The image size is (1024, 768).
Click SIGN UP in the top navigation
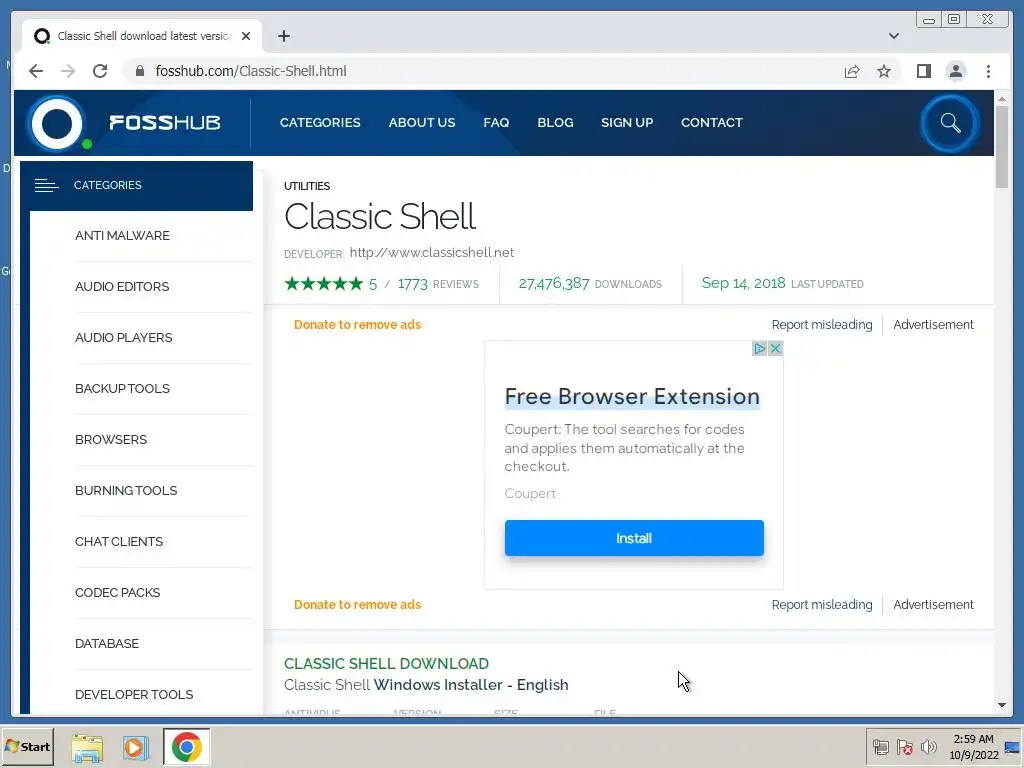(x=627, y=123)
